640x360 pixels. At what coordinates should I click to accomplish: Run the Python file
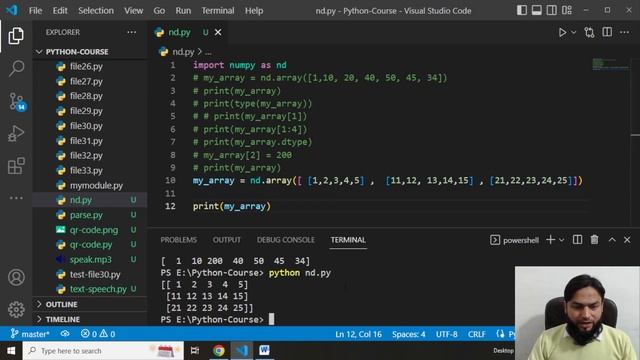pyautogui.click(x=562, y=32)
